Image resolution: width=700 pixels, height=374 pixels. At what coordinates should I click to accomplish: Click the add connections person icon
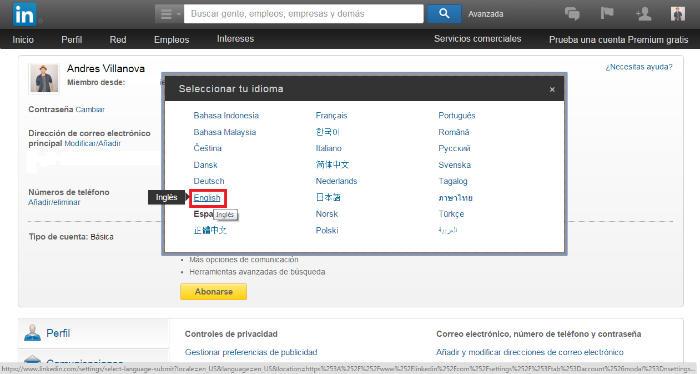click(x=643, y=14)
